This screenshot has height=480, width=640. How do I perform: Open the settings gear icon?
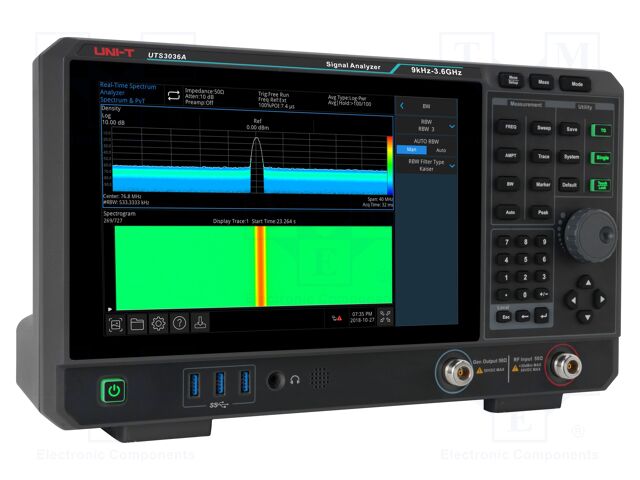pyautogui.click(x=158, y=323)
